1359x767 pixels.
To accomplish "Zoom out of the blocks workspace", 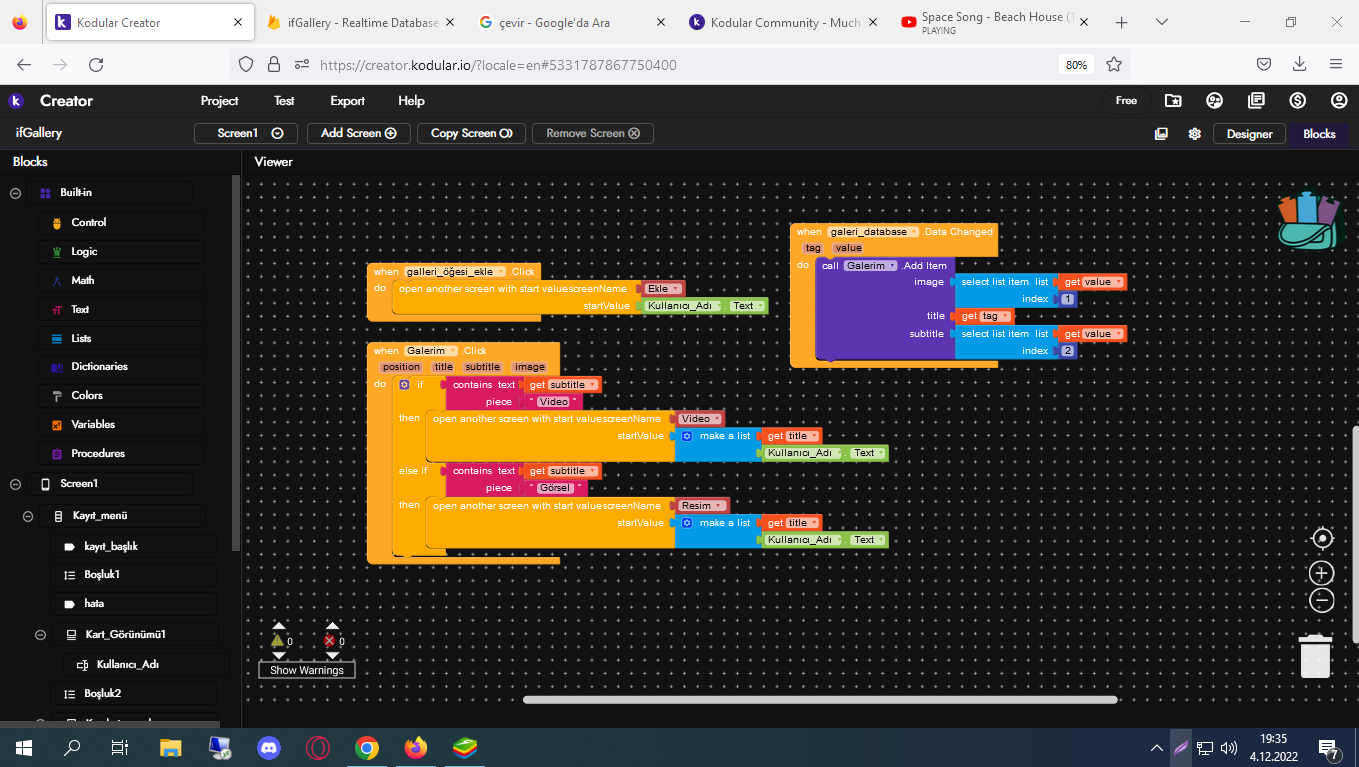I will coord(1322,600).
